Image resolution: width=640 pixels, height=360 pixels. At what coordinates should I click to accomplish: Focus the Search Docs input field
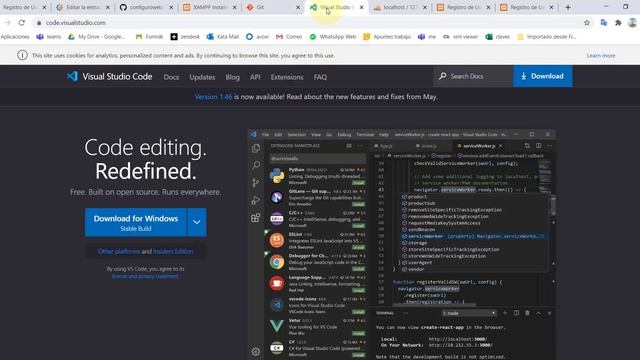point(473,76)
